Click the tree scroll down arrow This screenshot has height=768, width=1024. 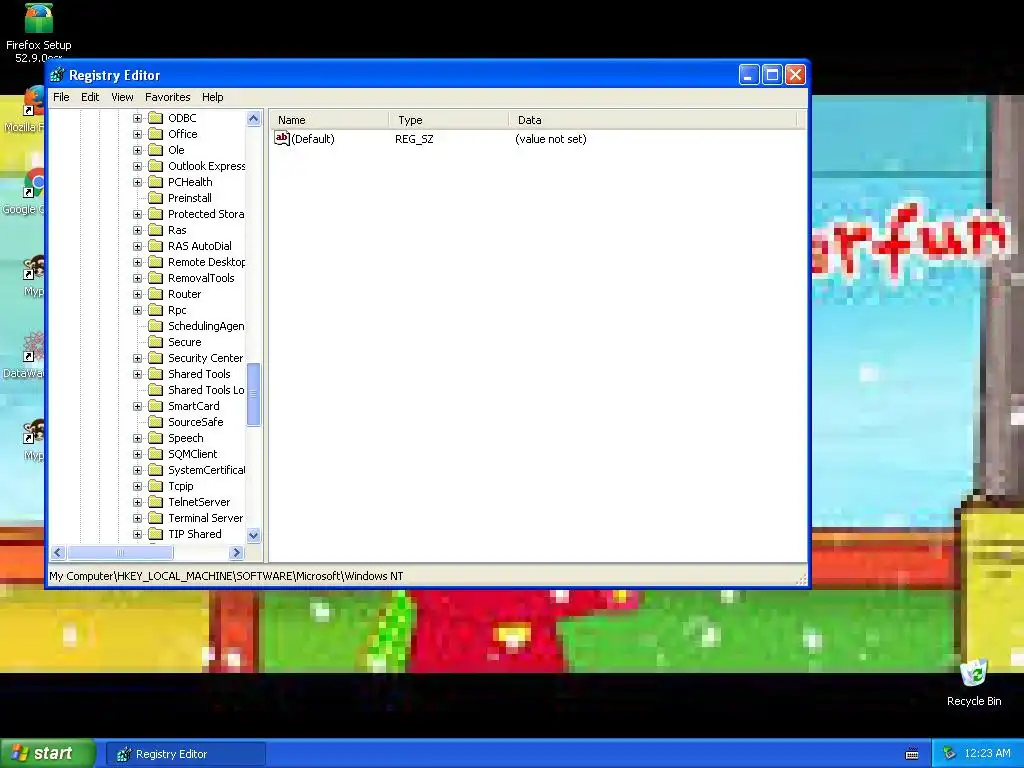pos(253,535)
